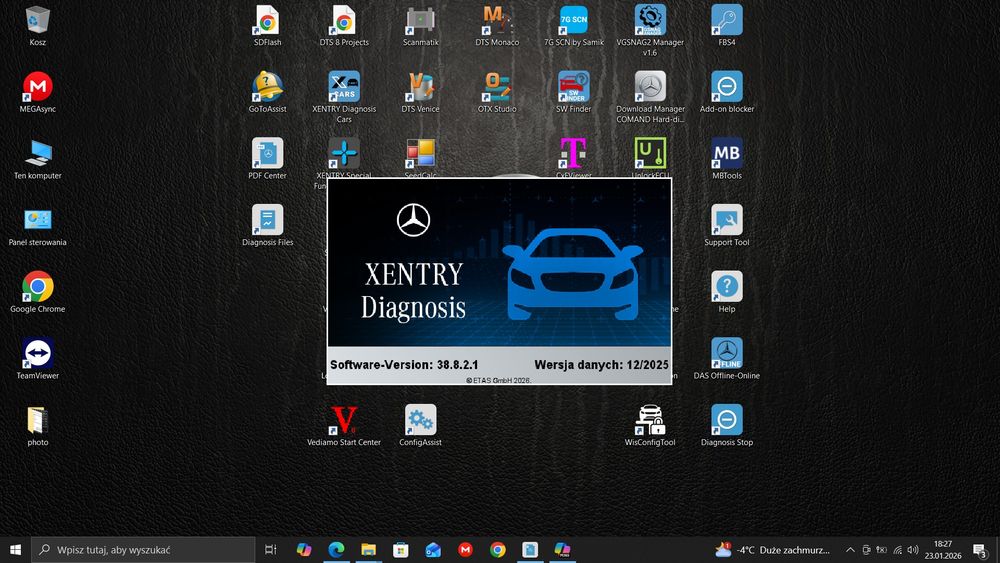Screen dimensions: 1000x563
Task: Open network status in system tray
Action: 897,550
